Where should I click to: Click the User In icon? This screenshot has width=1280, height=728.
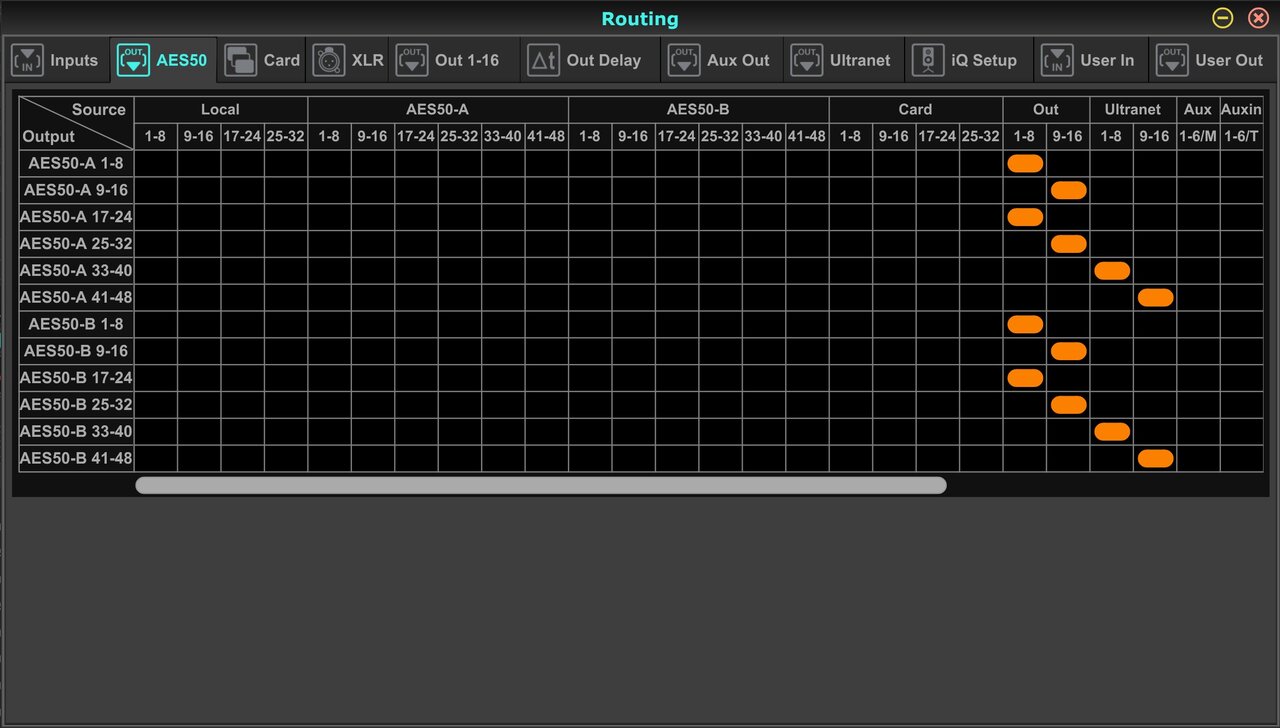[x=1057, y=60]
